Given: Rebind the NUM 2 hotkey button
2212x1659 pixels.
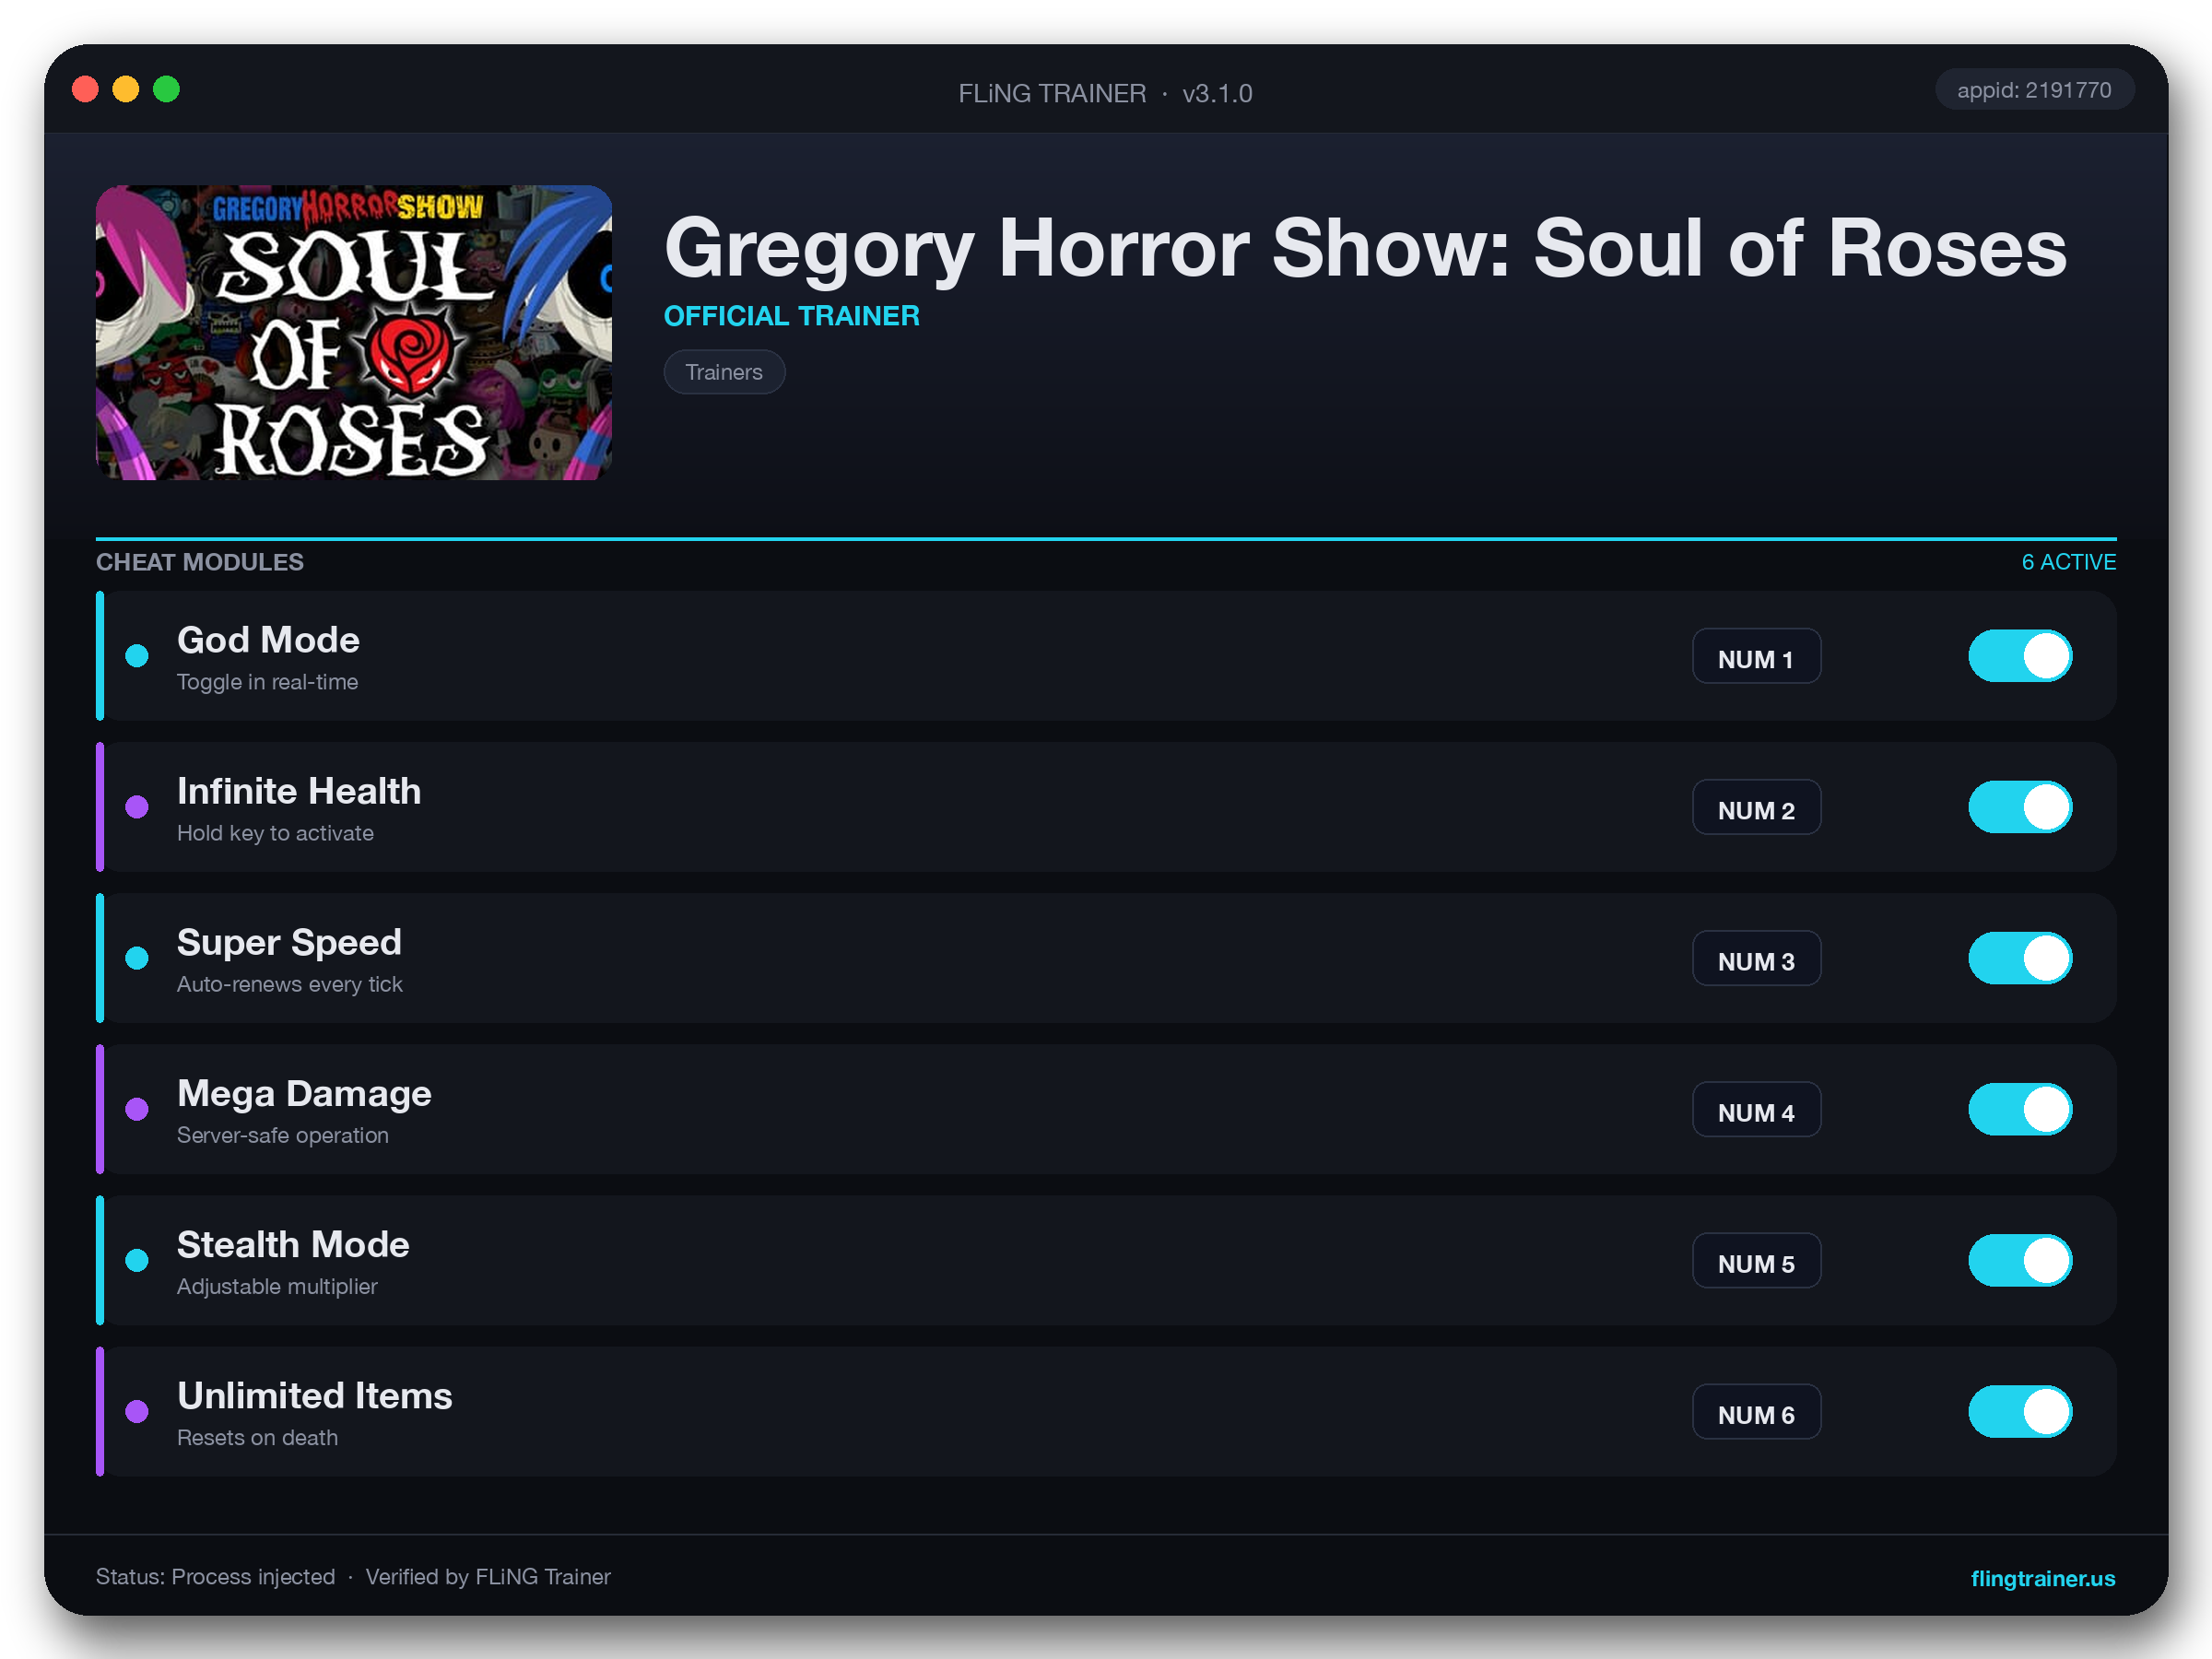Looking at the screenshot, I should 1756,807.
